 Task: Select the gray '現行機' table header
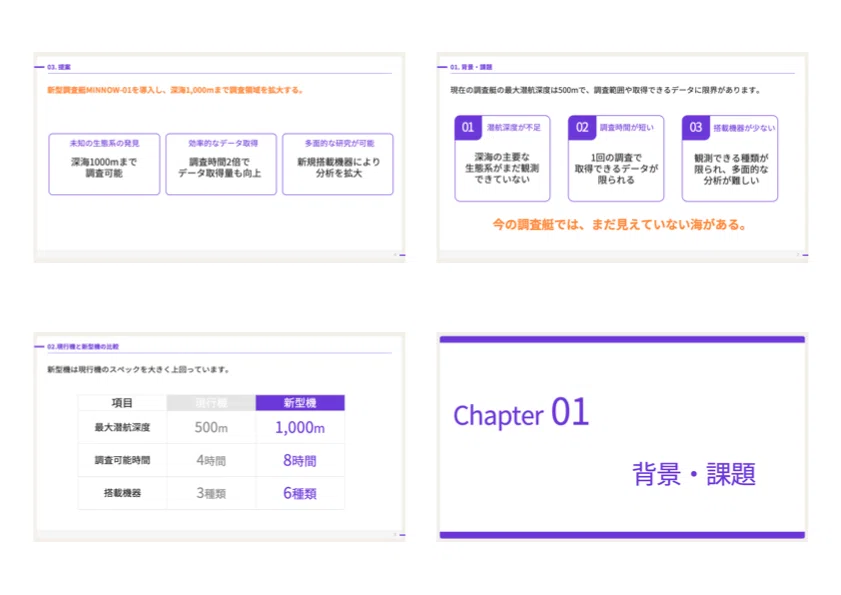pos(211,403)
